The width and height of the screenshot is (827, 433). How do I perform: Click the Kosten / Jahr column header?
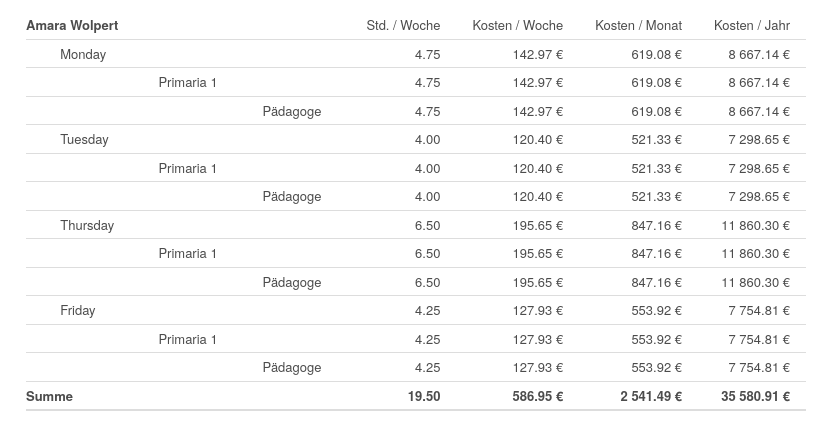pos(752,26)
